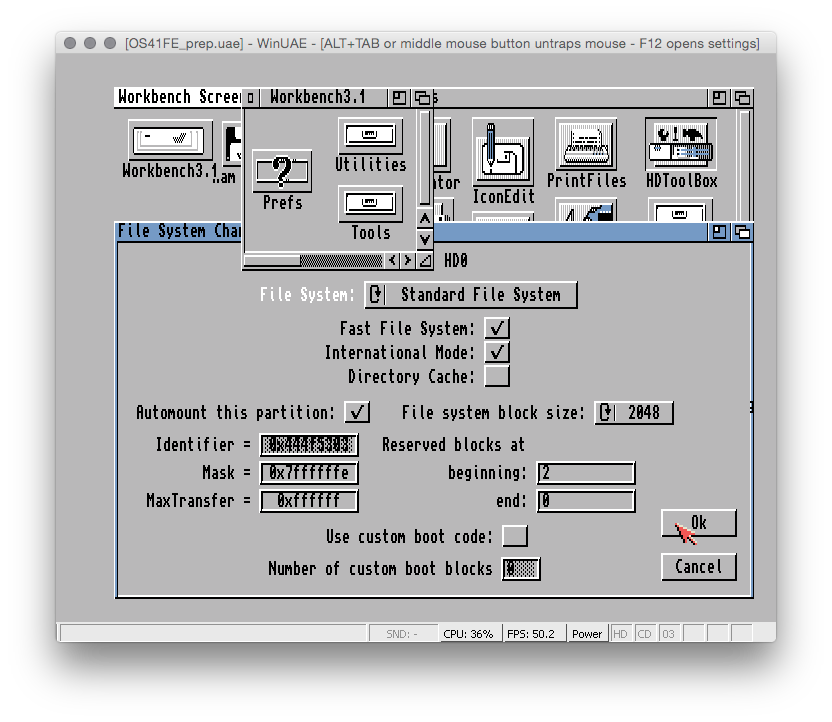Viewport: 832px width, 722px height.
Task: Click Workbench3.1 window close gadget
Action: click(250, 98)
